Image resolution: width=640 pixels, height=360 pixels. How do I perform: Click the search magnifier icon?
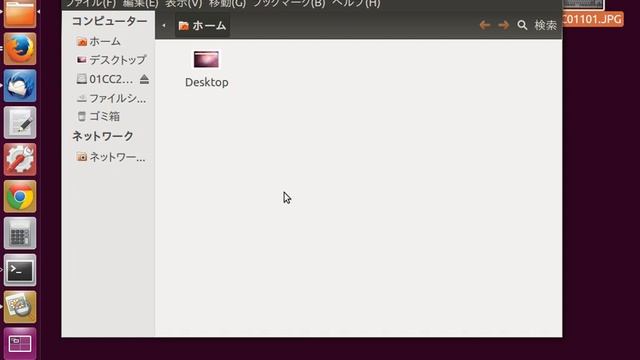522,25
